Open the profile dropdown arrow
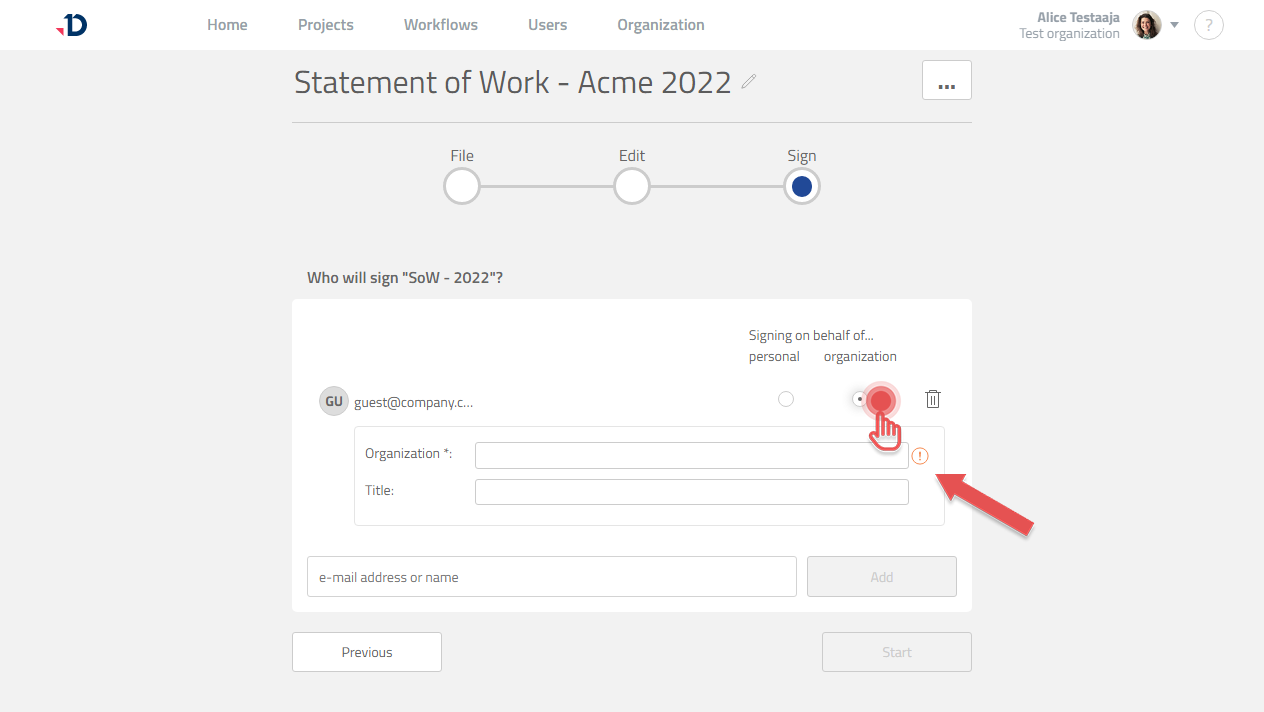 [x=1175, y=25]
